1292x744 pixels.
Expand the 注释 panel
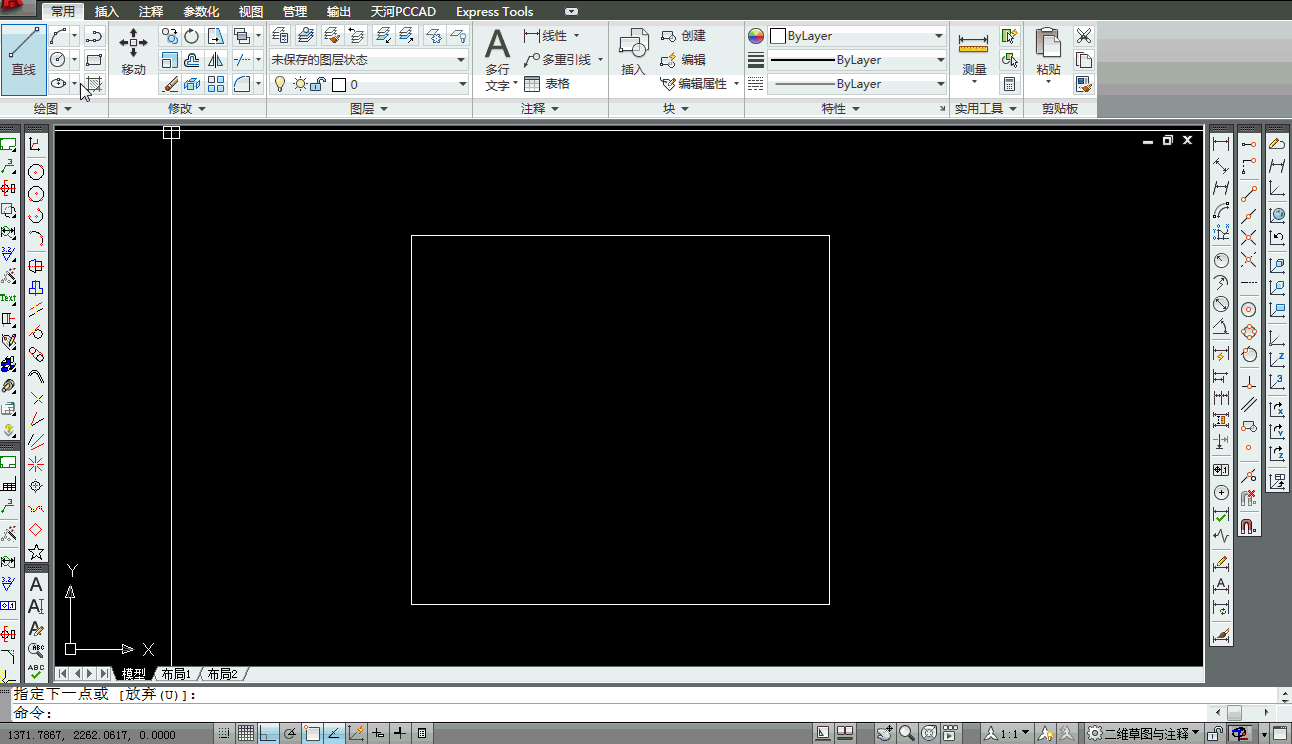pyautogui.click(x=540, y=108)
